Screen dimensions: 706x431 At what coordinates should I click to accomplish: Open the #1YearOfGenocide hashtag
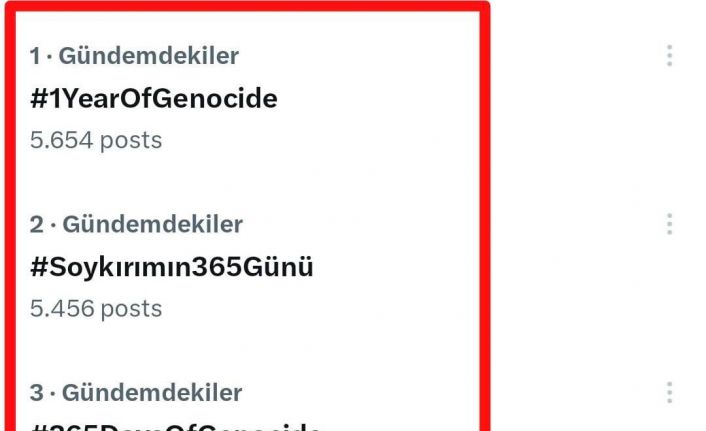tap(154, 98)
